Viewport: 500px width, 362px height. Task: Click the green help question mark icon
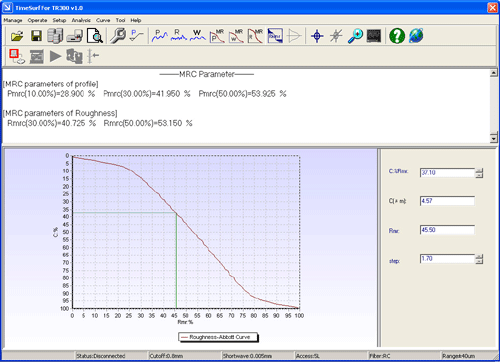(x=397, y=36)
